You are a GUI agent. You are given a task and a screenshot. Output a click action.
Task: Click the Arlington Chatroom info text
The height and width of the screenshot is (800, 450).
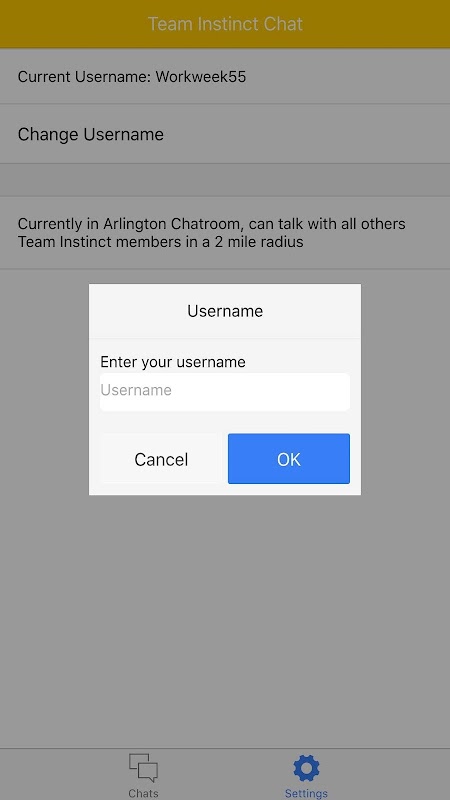point(212,233)
